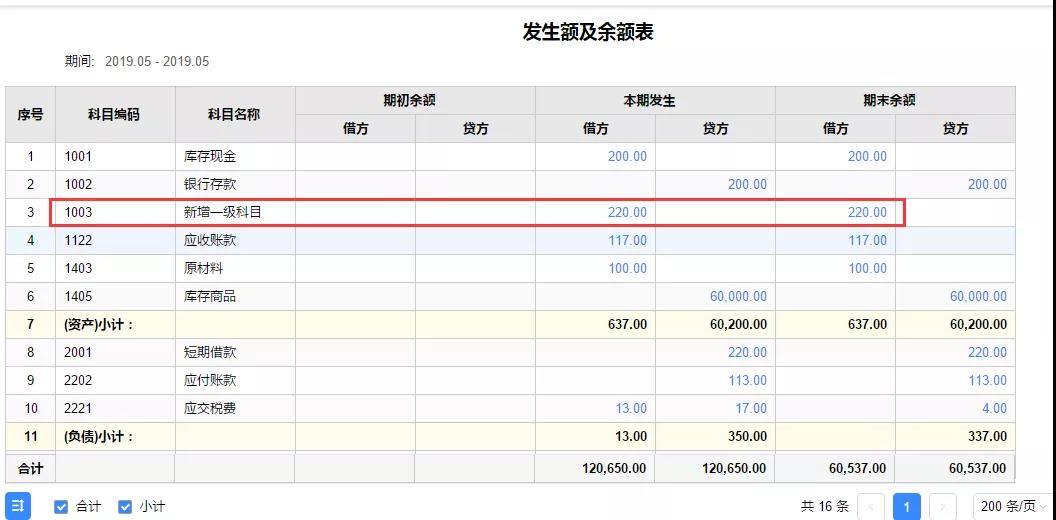Select the 原材料 account code 1403
Viewport: 1056px width, 520px height.
[79, 269]
